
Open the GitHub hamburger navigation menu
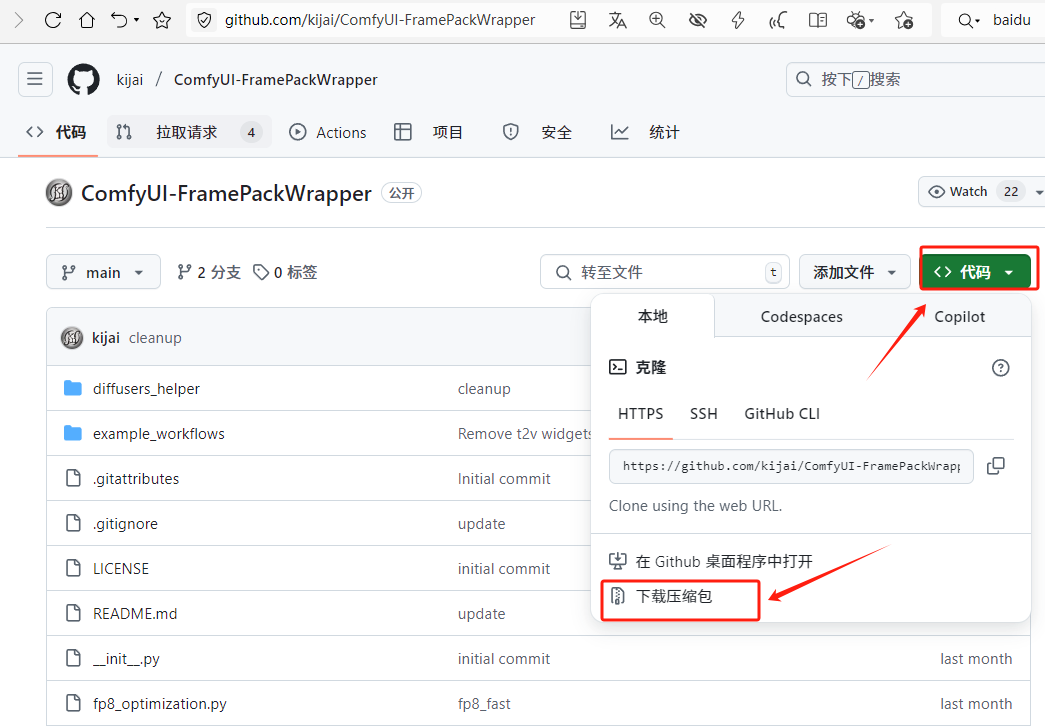coord(35,79)
